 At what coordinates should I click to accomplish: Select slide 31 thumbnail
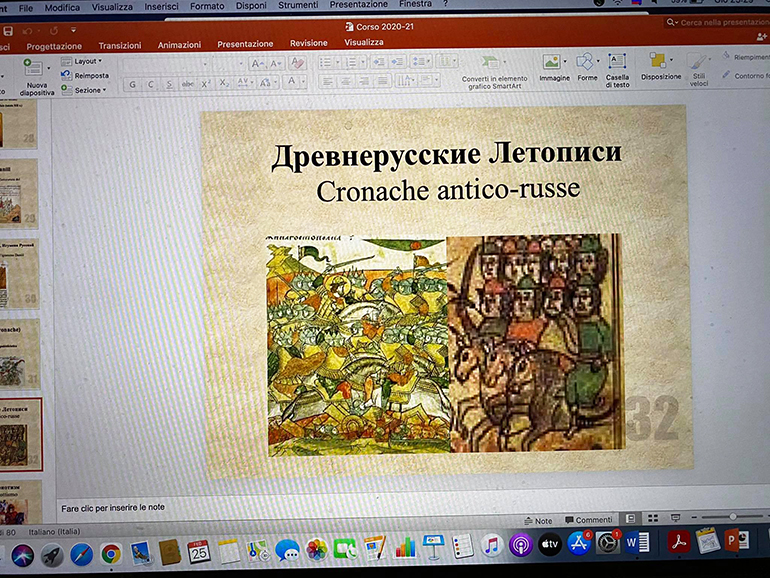20,354
